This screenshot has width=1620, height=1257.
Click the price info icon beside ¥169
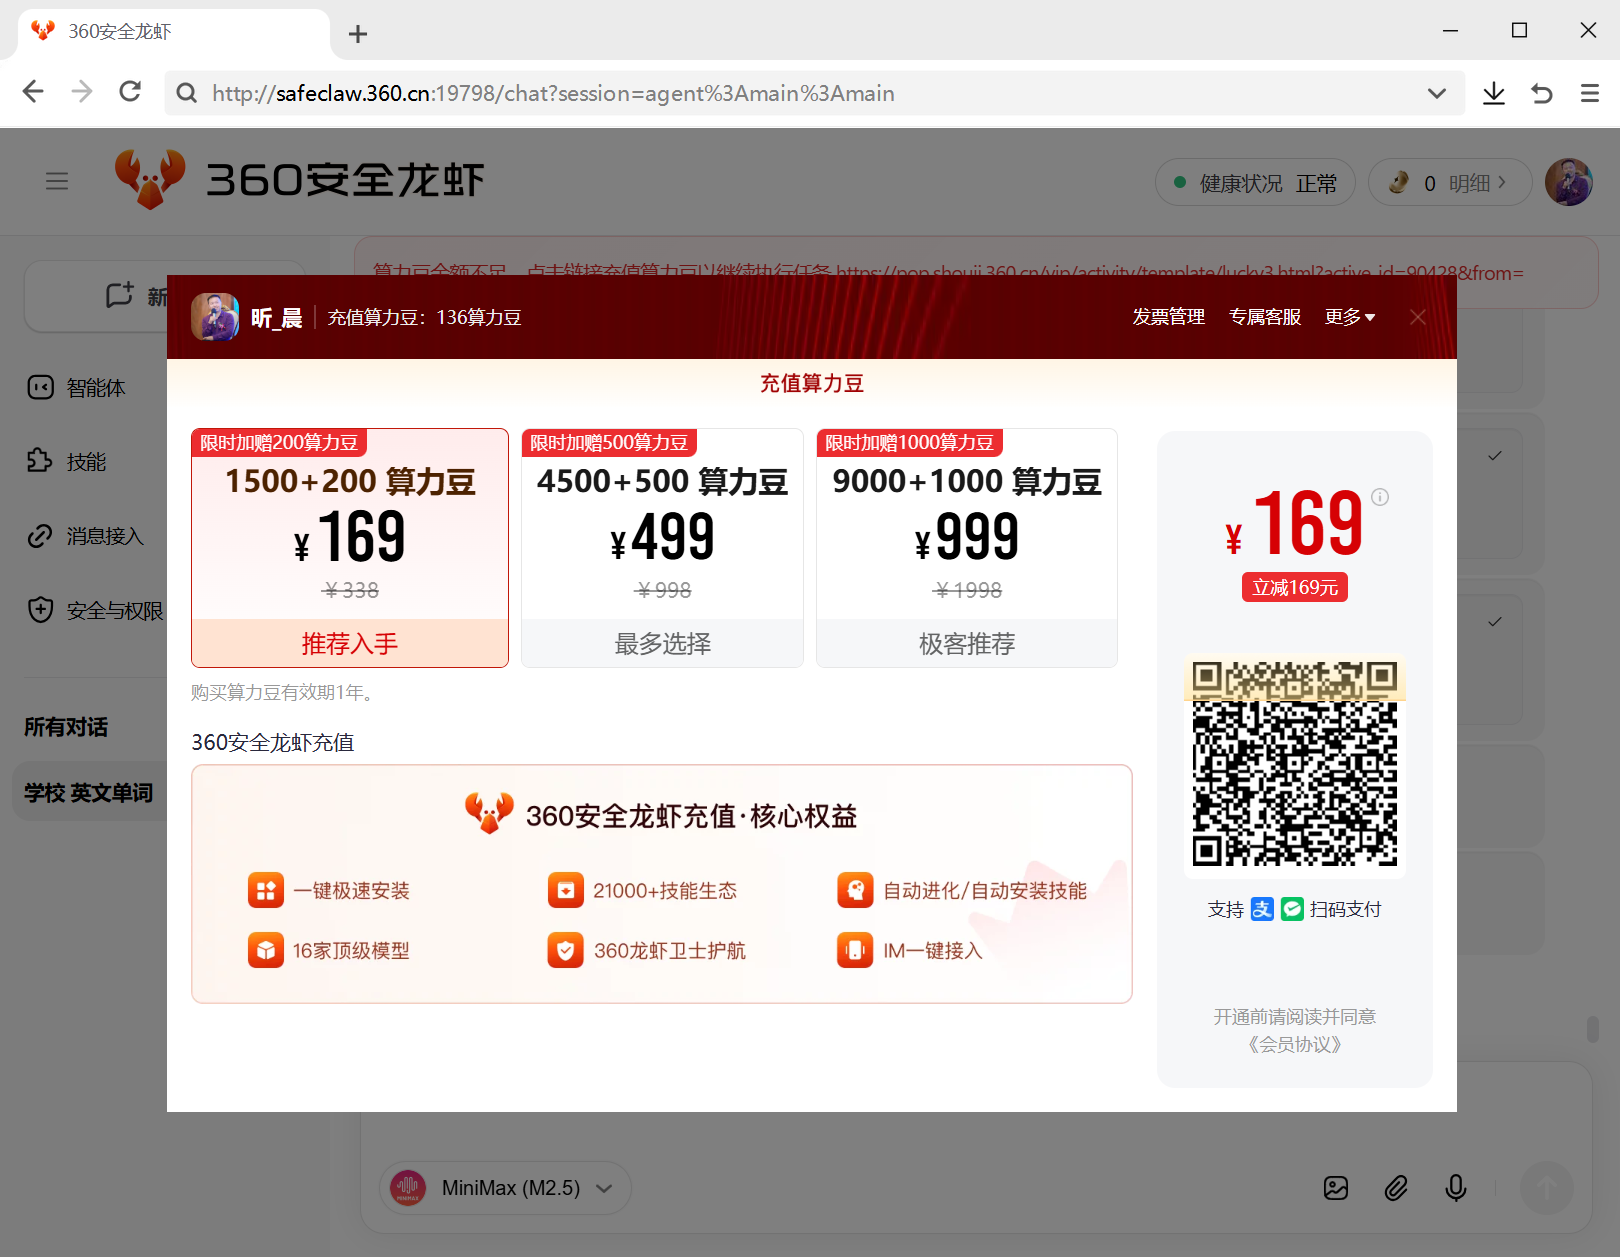(x=1380, y=497)
